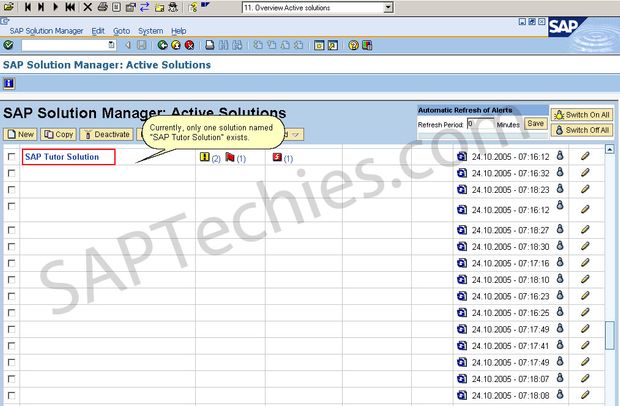Click the green Back arrow icon
This screenshot has height=406, width=620.
pos(162,45)
